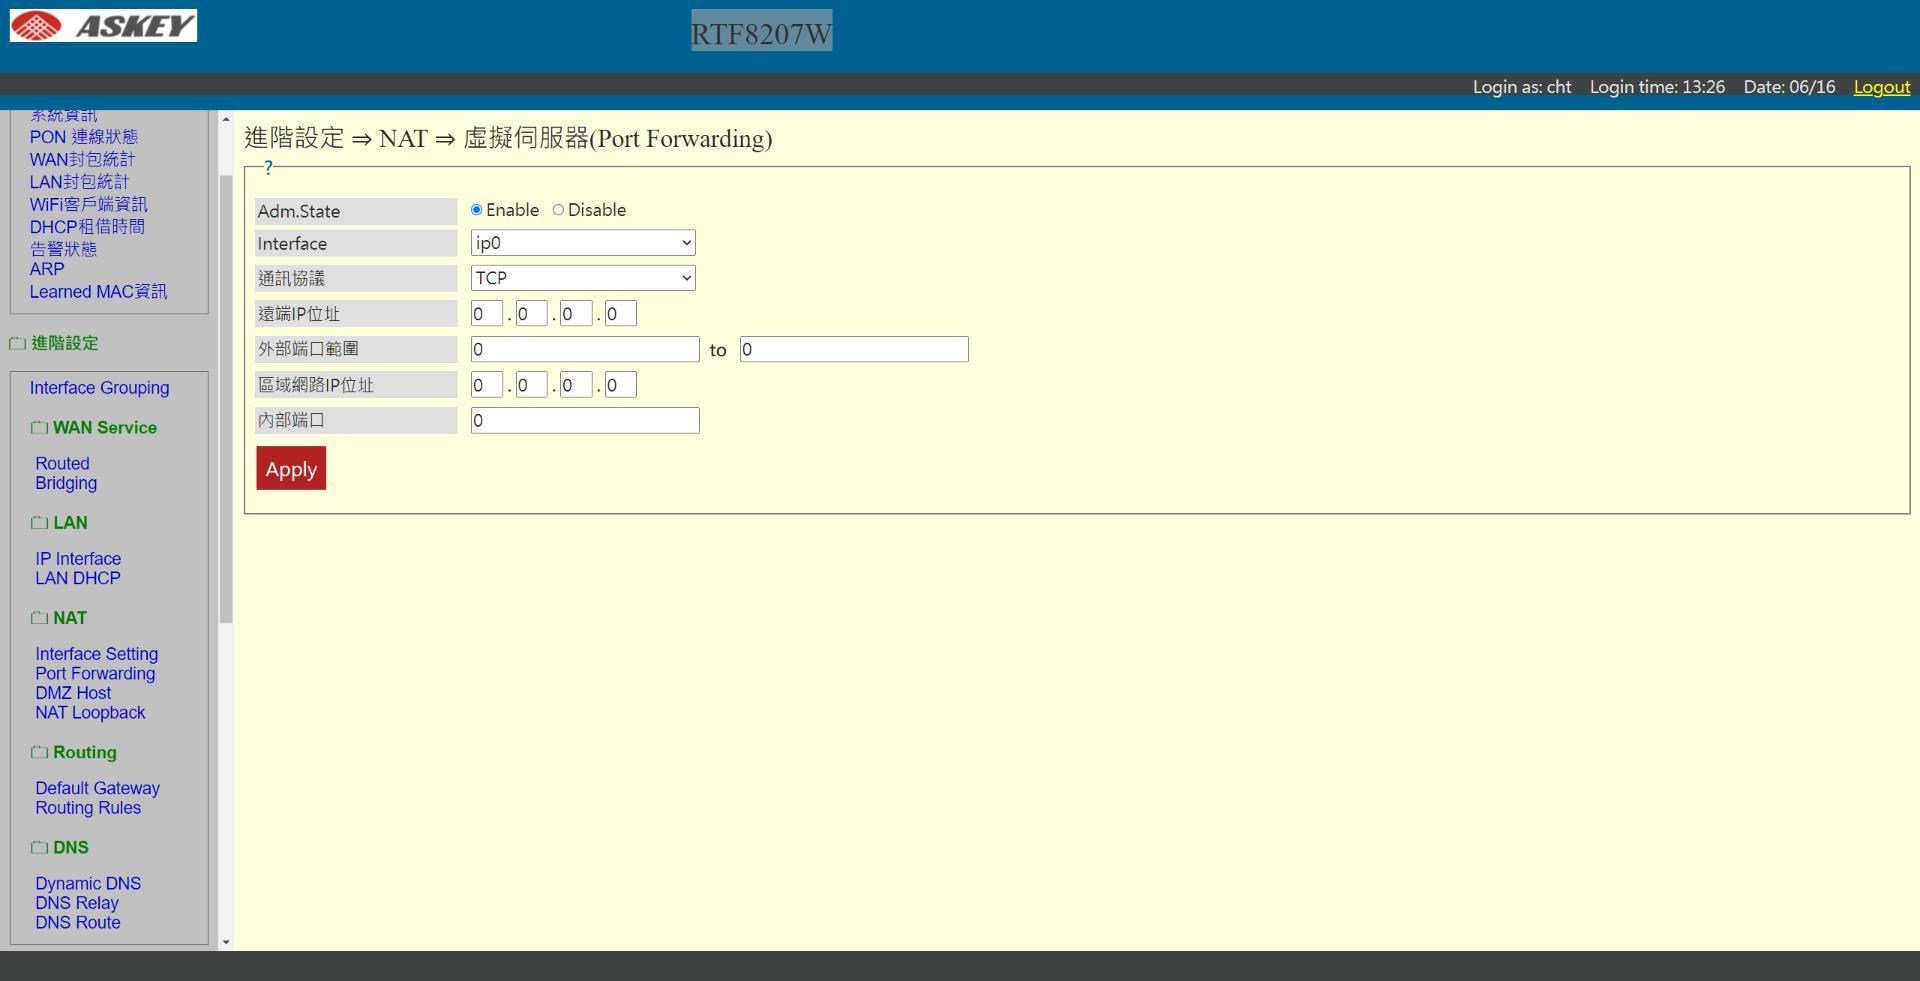1920x981 pixels.
Task: Open Dynamic DNS page
Action: [88, 884]
